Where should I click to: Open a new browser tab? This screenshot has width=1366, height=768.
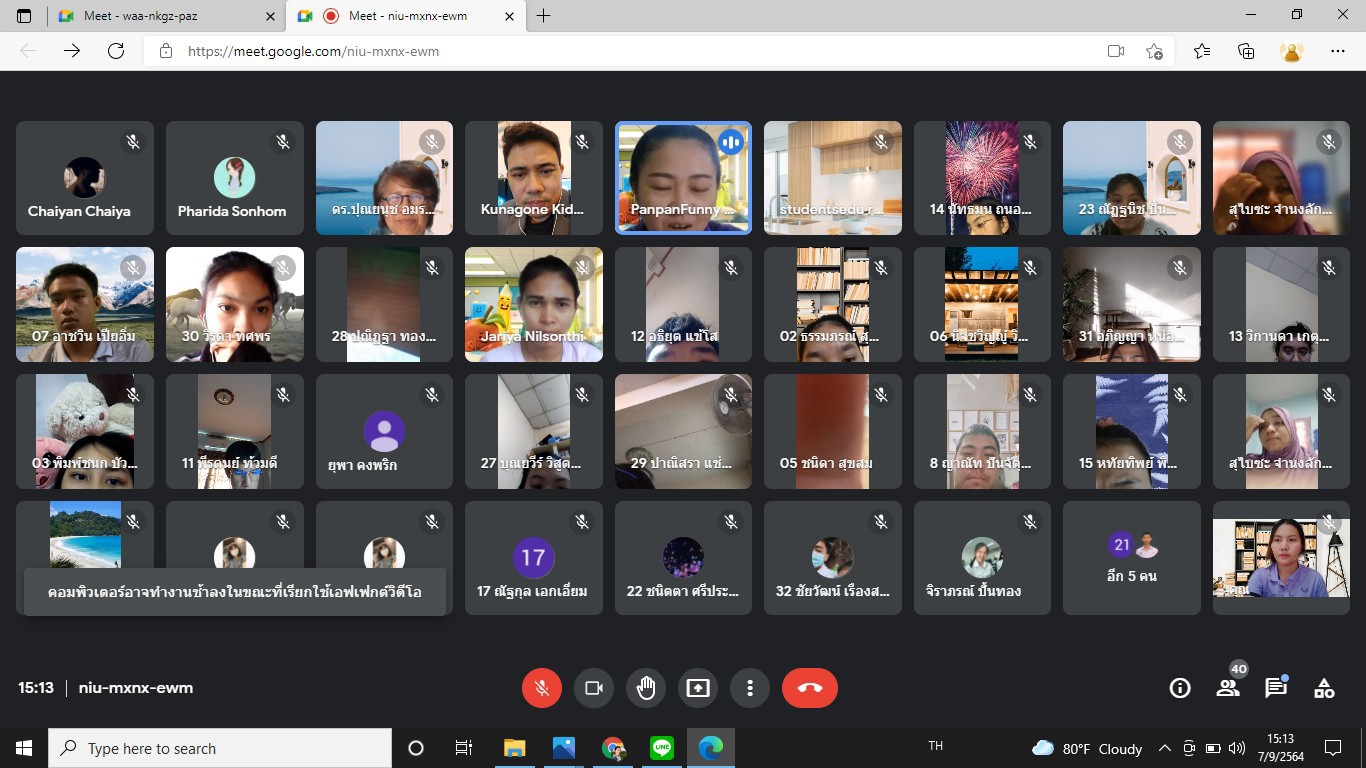[544, 16]
